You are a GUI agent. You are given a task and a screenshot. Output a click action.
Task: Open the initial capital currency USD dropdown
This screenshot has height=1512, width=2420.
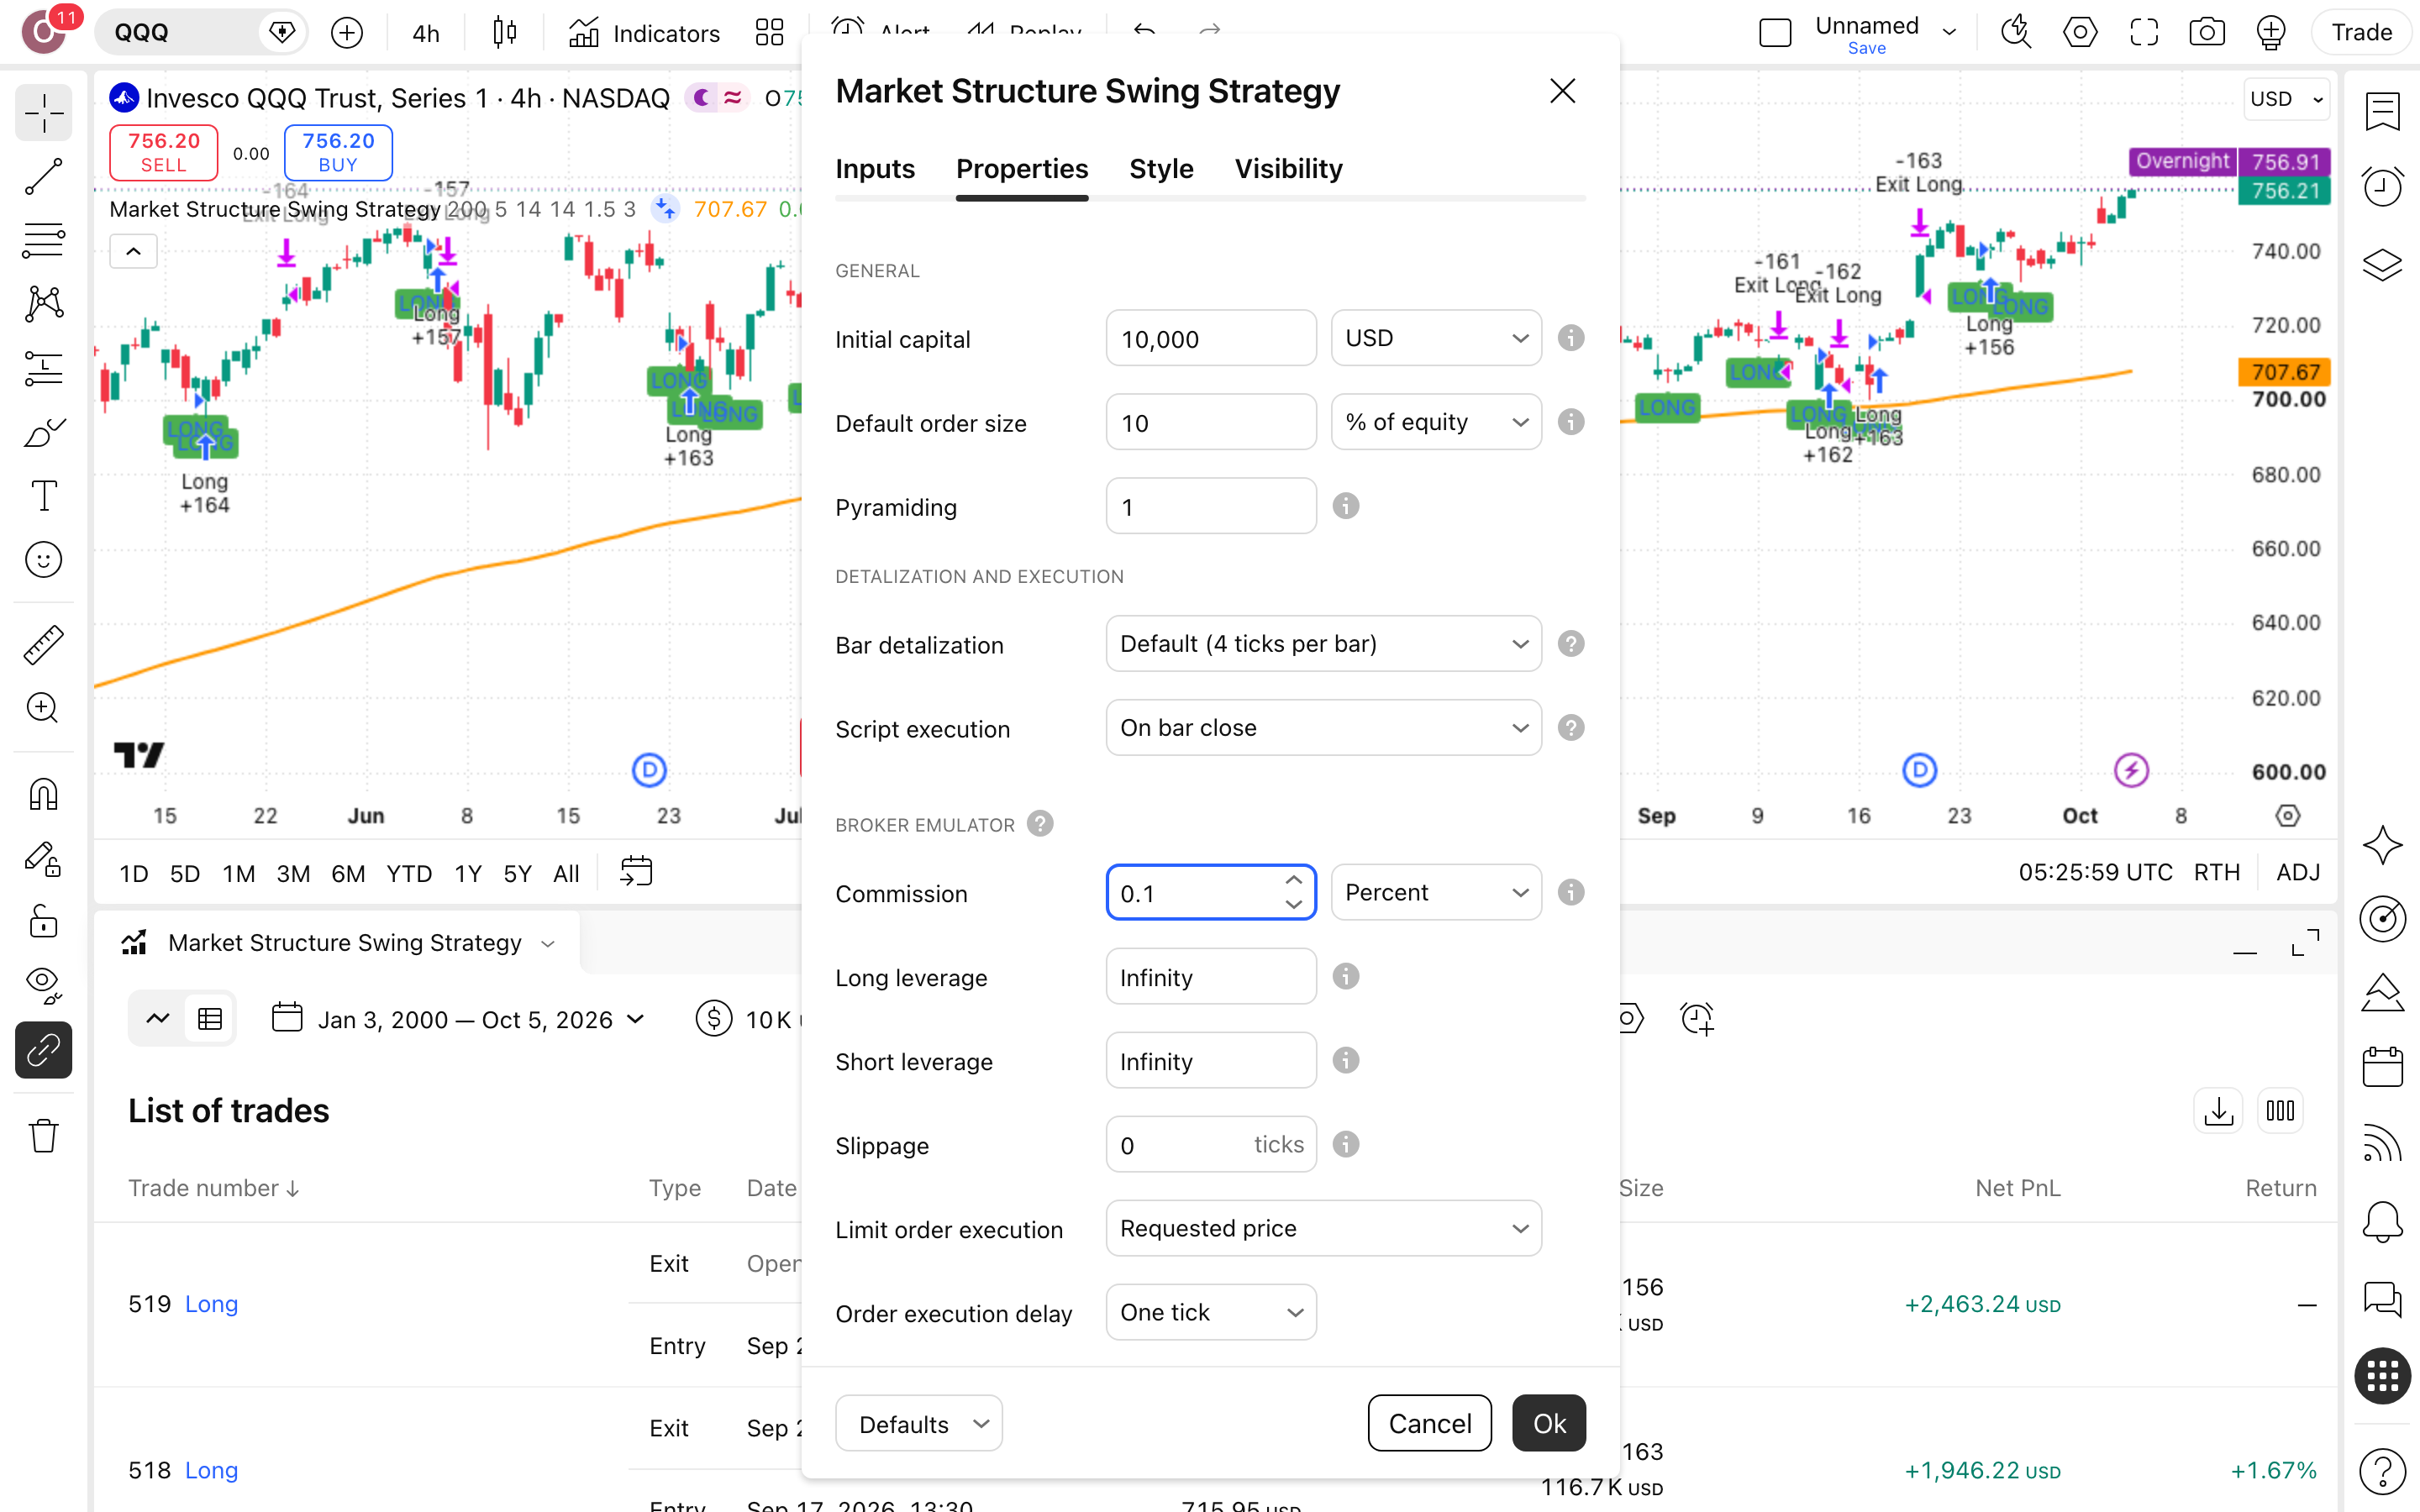click(x=1436, y=338)
